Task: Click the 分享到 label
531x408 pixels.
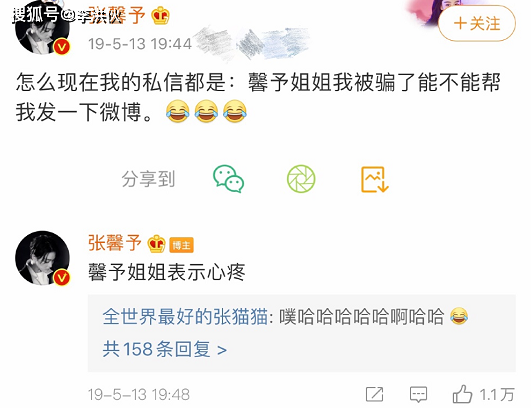Action: (148, 179)
